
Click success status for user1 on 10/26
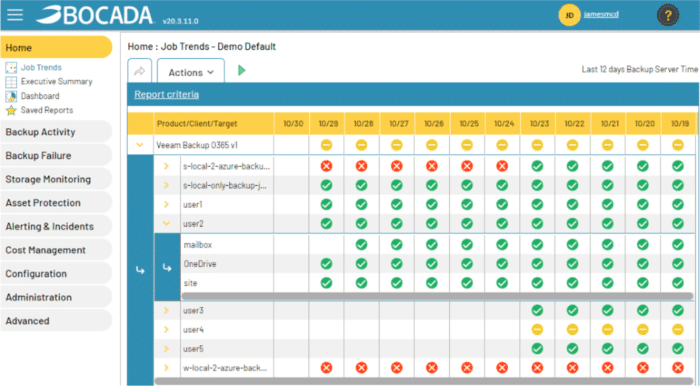[x=432, y=204]
